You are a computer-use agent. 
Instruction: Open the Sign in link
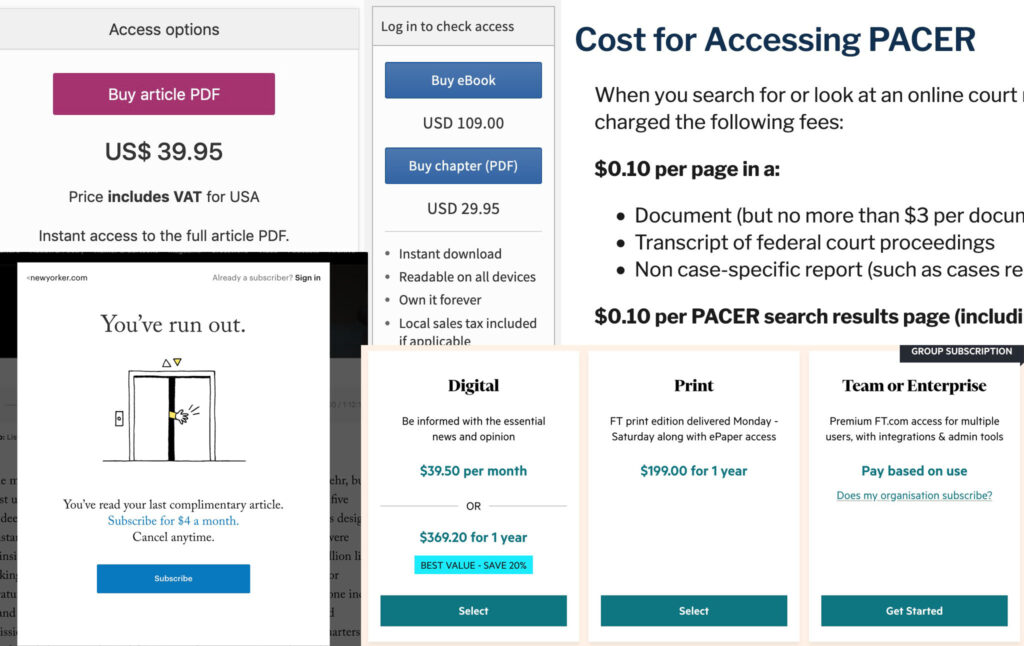pos(308,278)
